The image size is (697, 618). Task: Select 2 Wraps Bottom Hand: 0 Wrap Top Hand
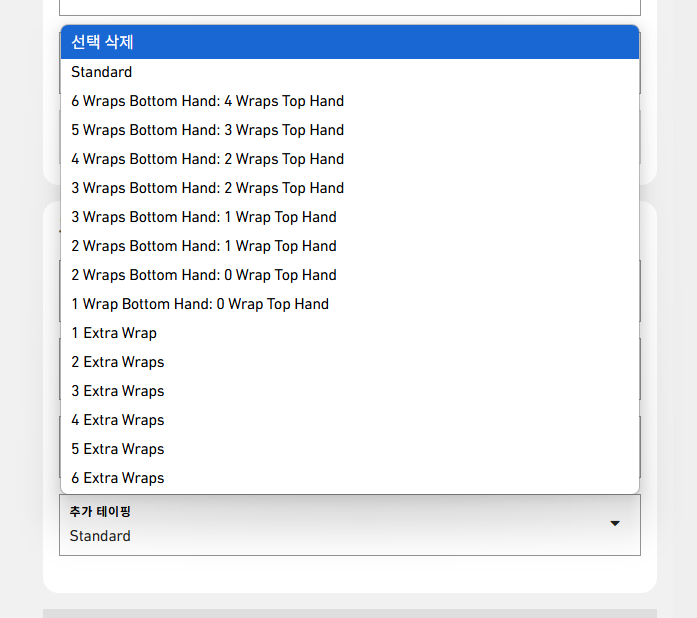[350, 275]
